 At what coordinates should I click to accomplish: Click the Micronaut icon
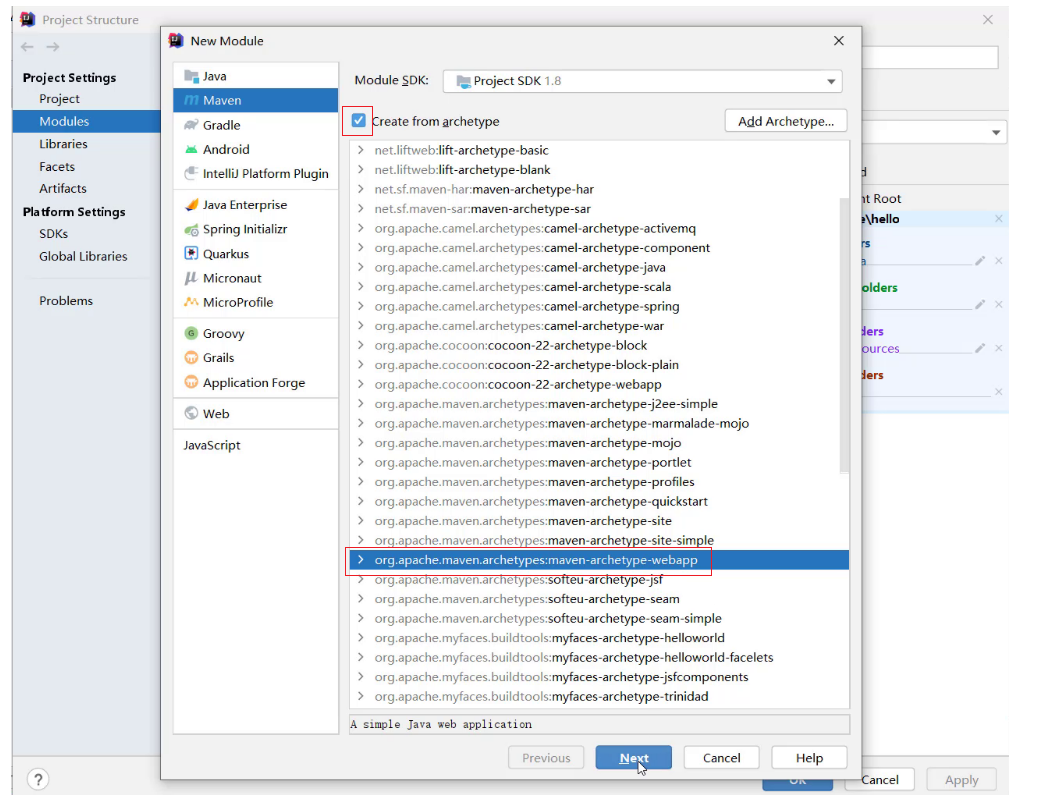[x=191, y=278]
